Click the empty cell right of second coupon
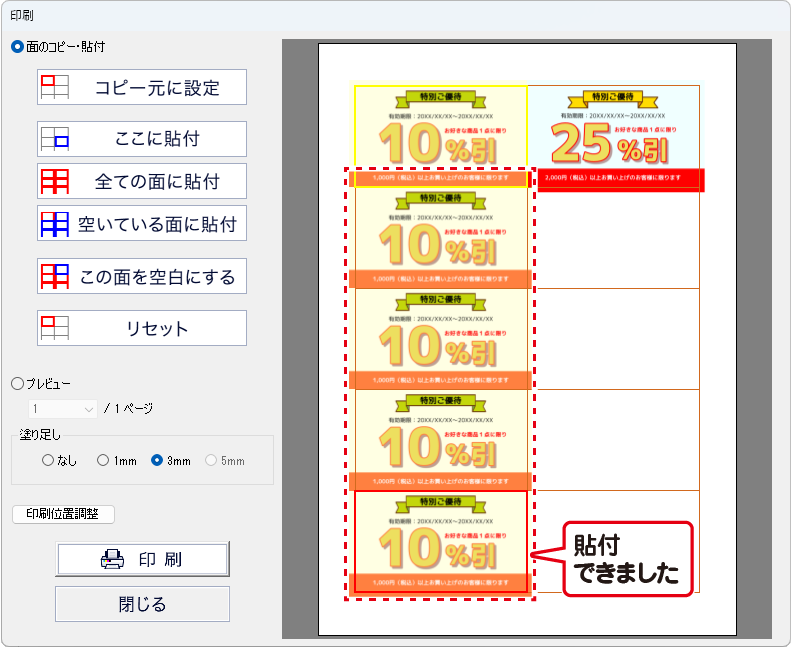This screenshot has height=648, width=791. [614, 240]
